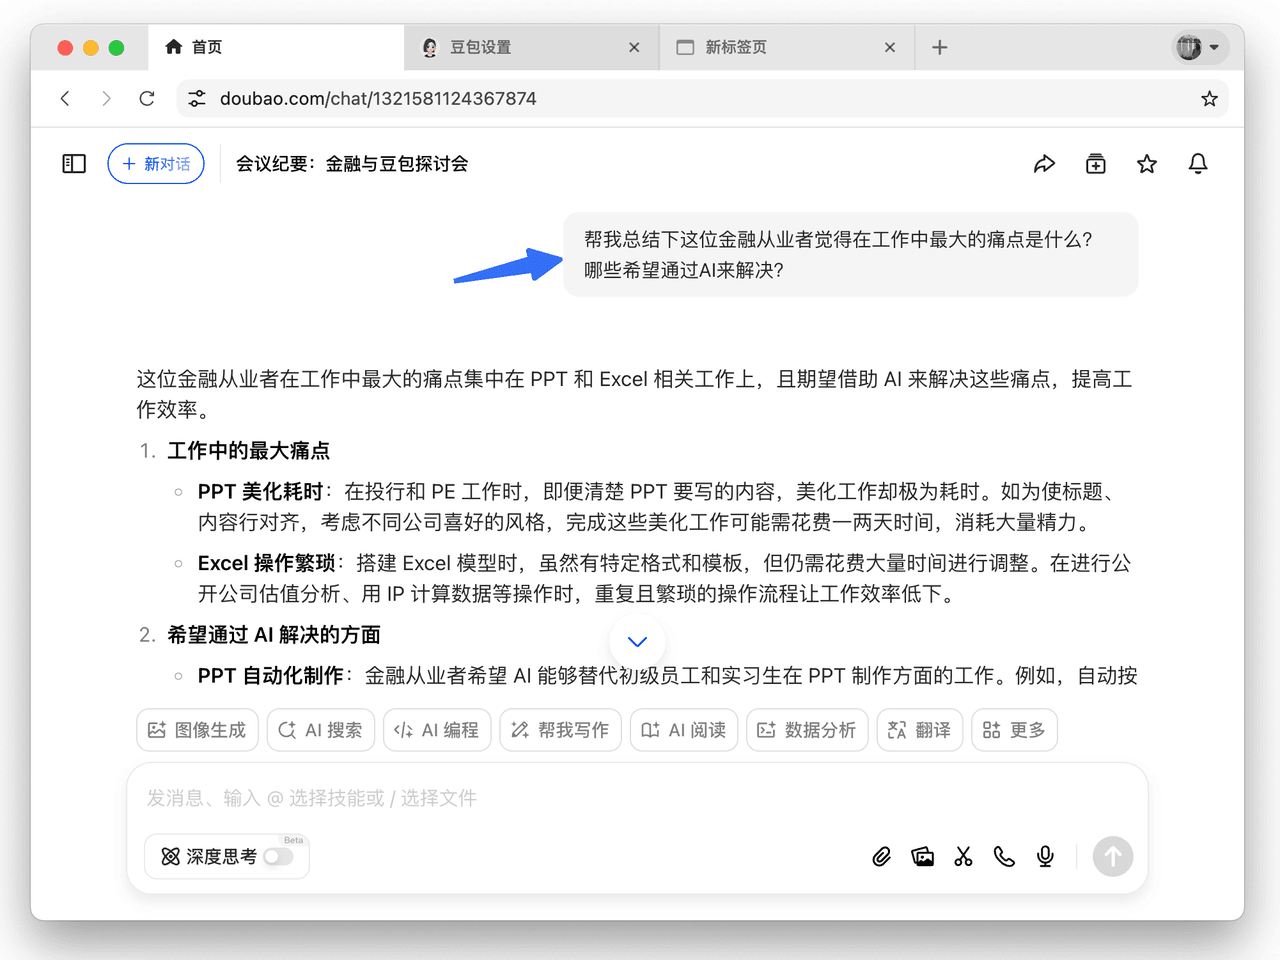Screen dimensions: 1280x960
Task: Click the scissors screenshot icon
Action: (x=963, y=857)
